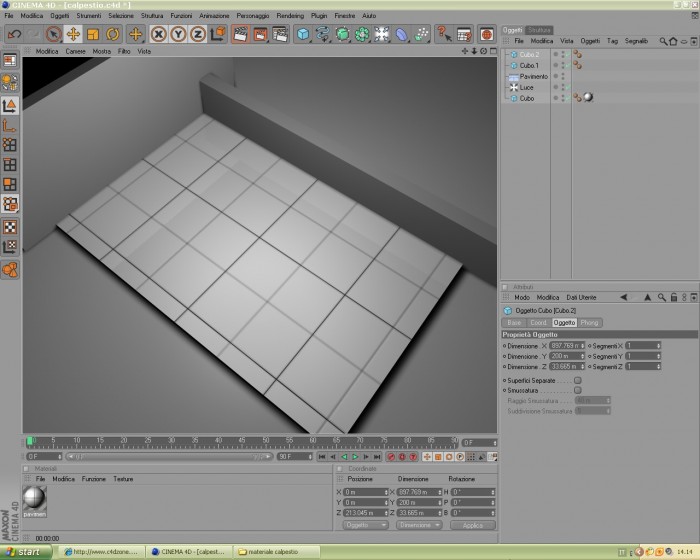Select the Rotate tool icon

tap(112, 34)
